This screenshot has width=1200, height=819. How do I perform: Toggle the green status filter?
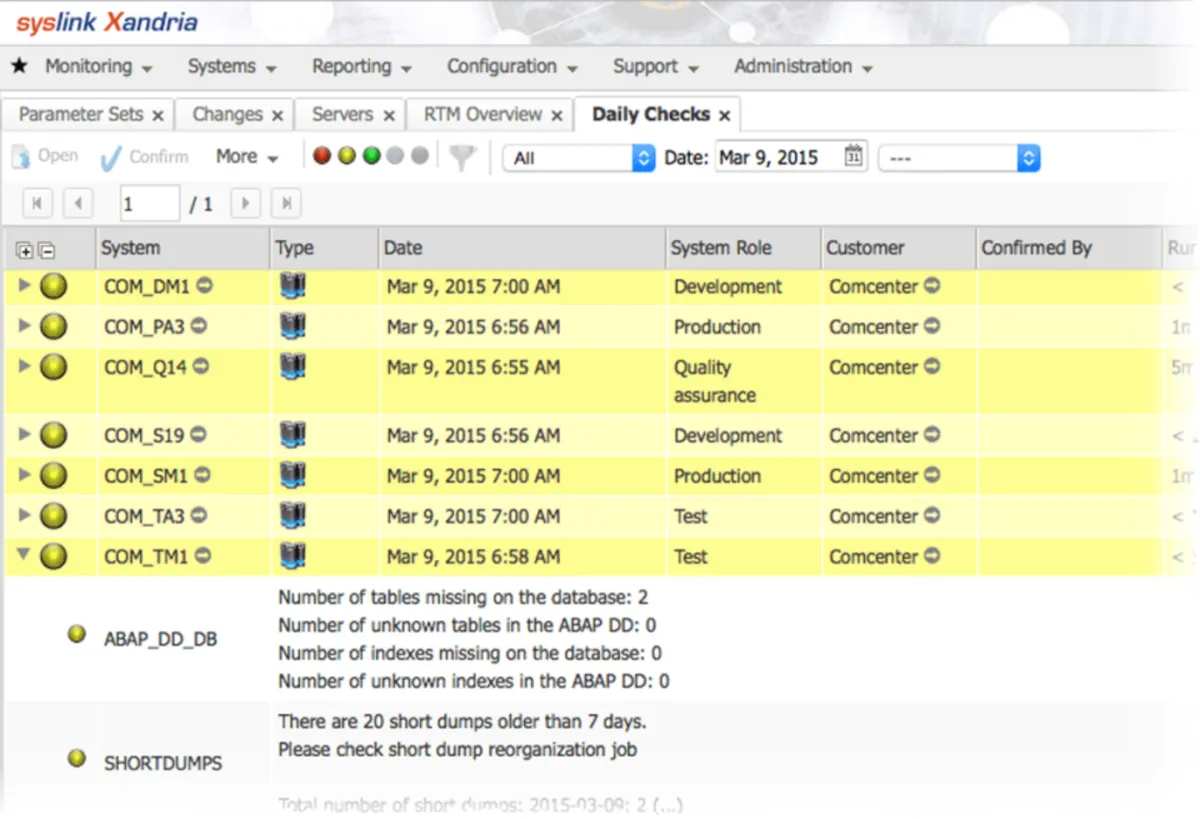(371, 156)
